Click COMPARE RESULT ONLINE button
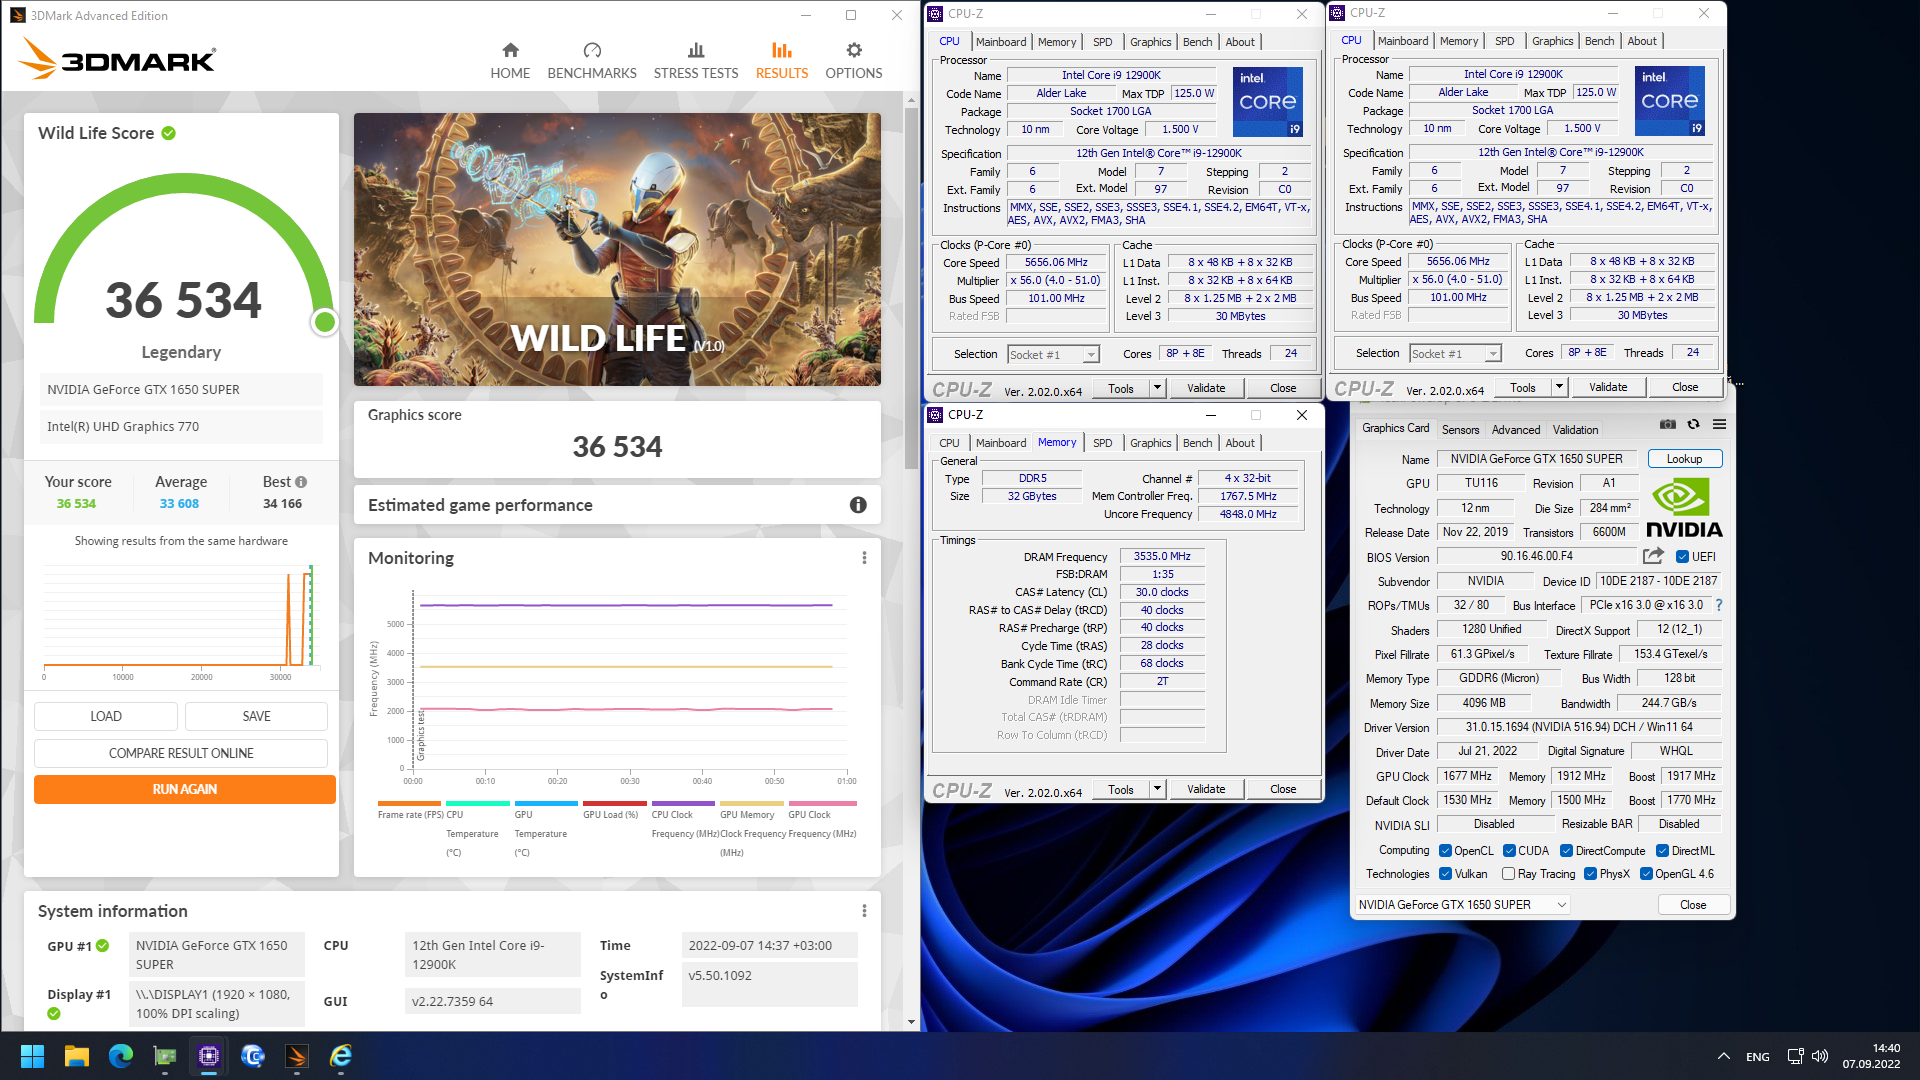The width and height of the screenshot is (1920, 1080). pyautogui.click(x=181, y=753)
